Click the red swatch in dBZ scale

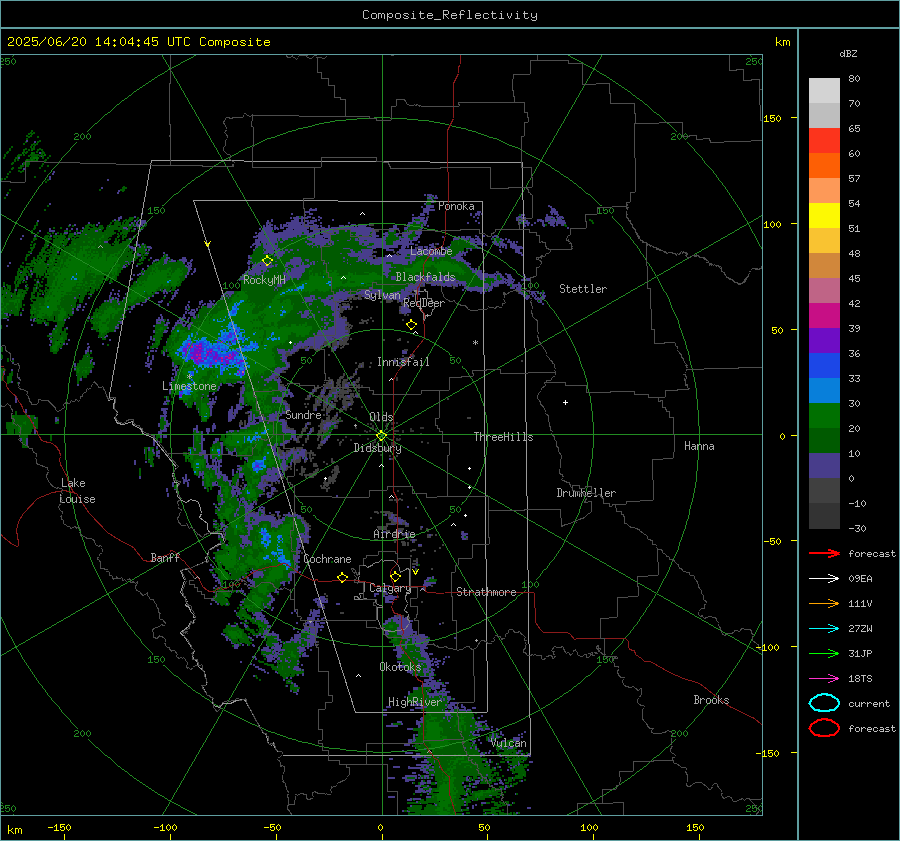coord(824,141)
